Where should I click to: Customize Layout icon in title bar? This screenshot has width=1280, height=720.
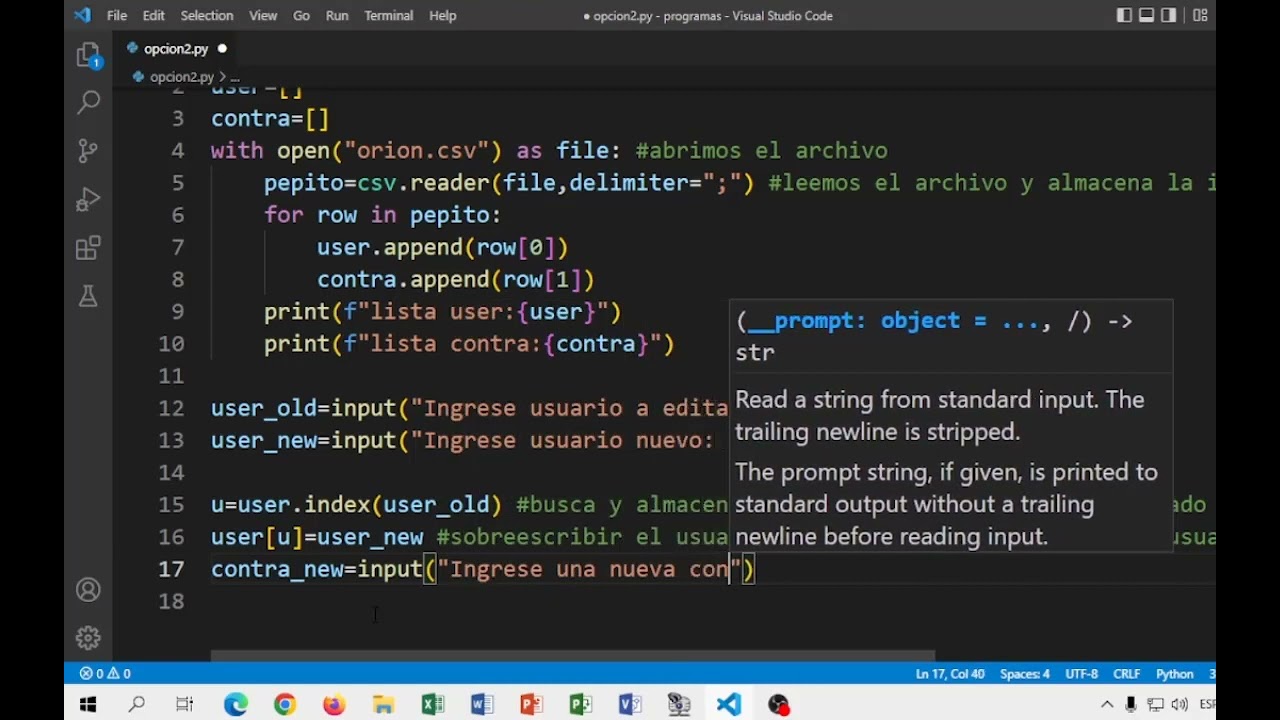tap(1201, 15)
